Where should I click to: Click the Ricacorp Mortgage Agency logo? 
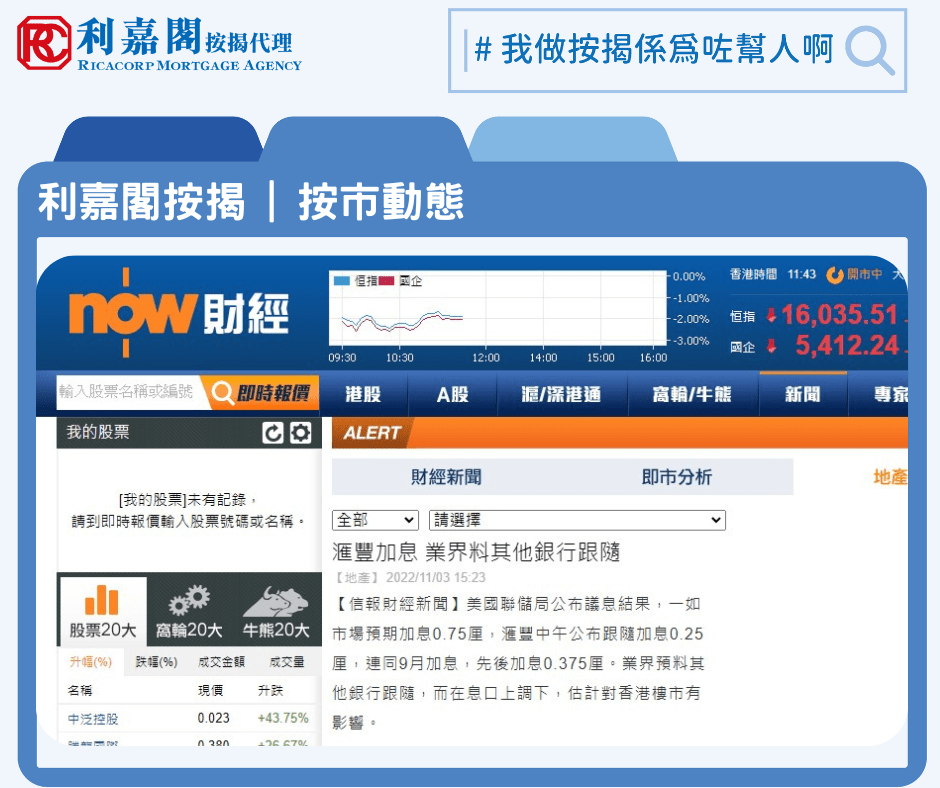159,43
